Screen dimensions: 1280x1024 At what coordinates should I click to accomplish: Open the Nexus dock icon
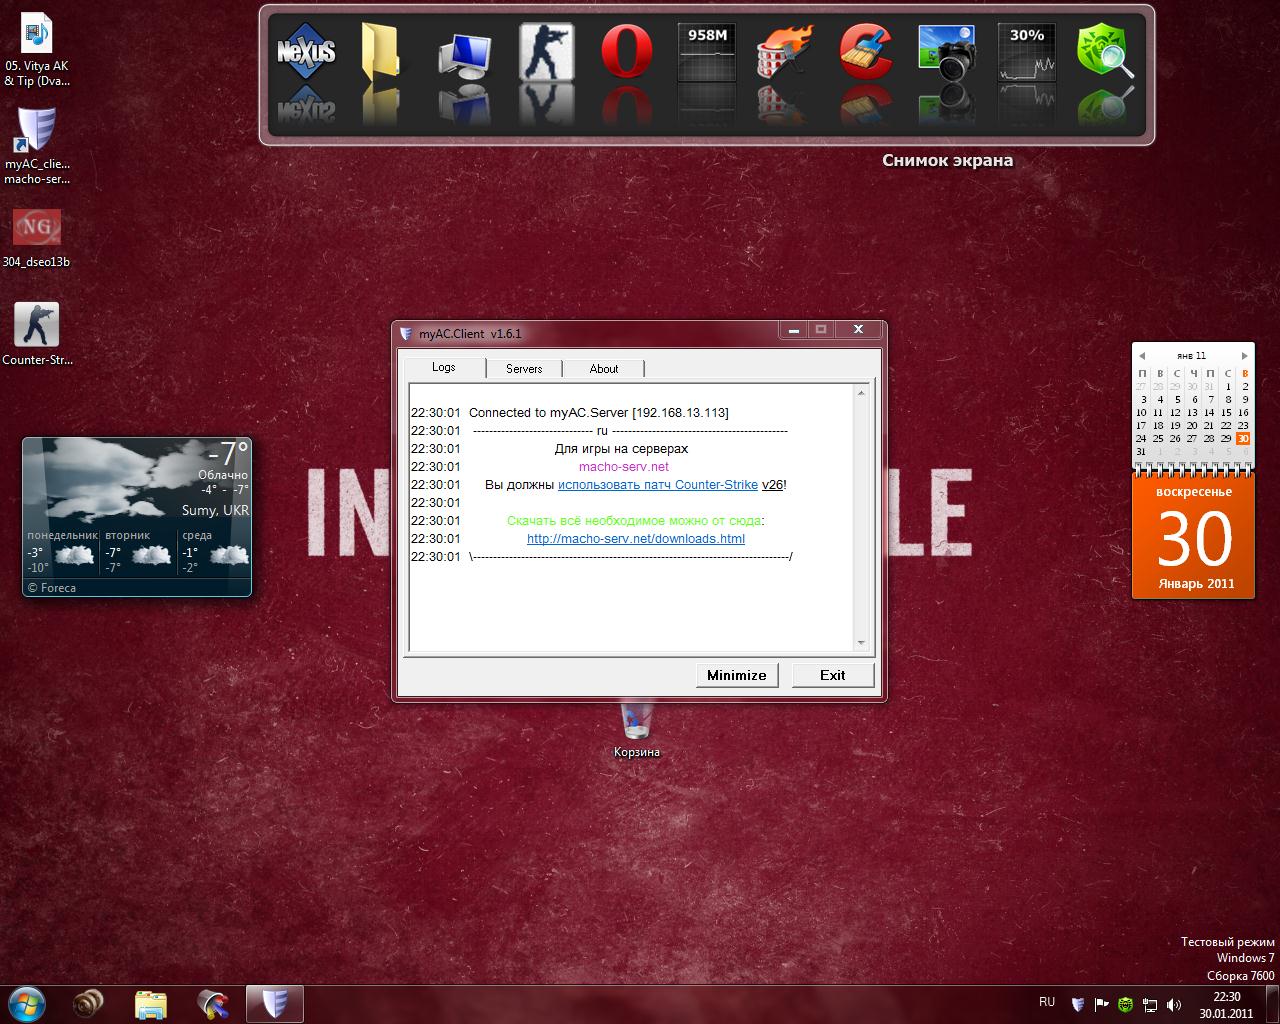(x=306, y=51)
